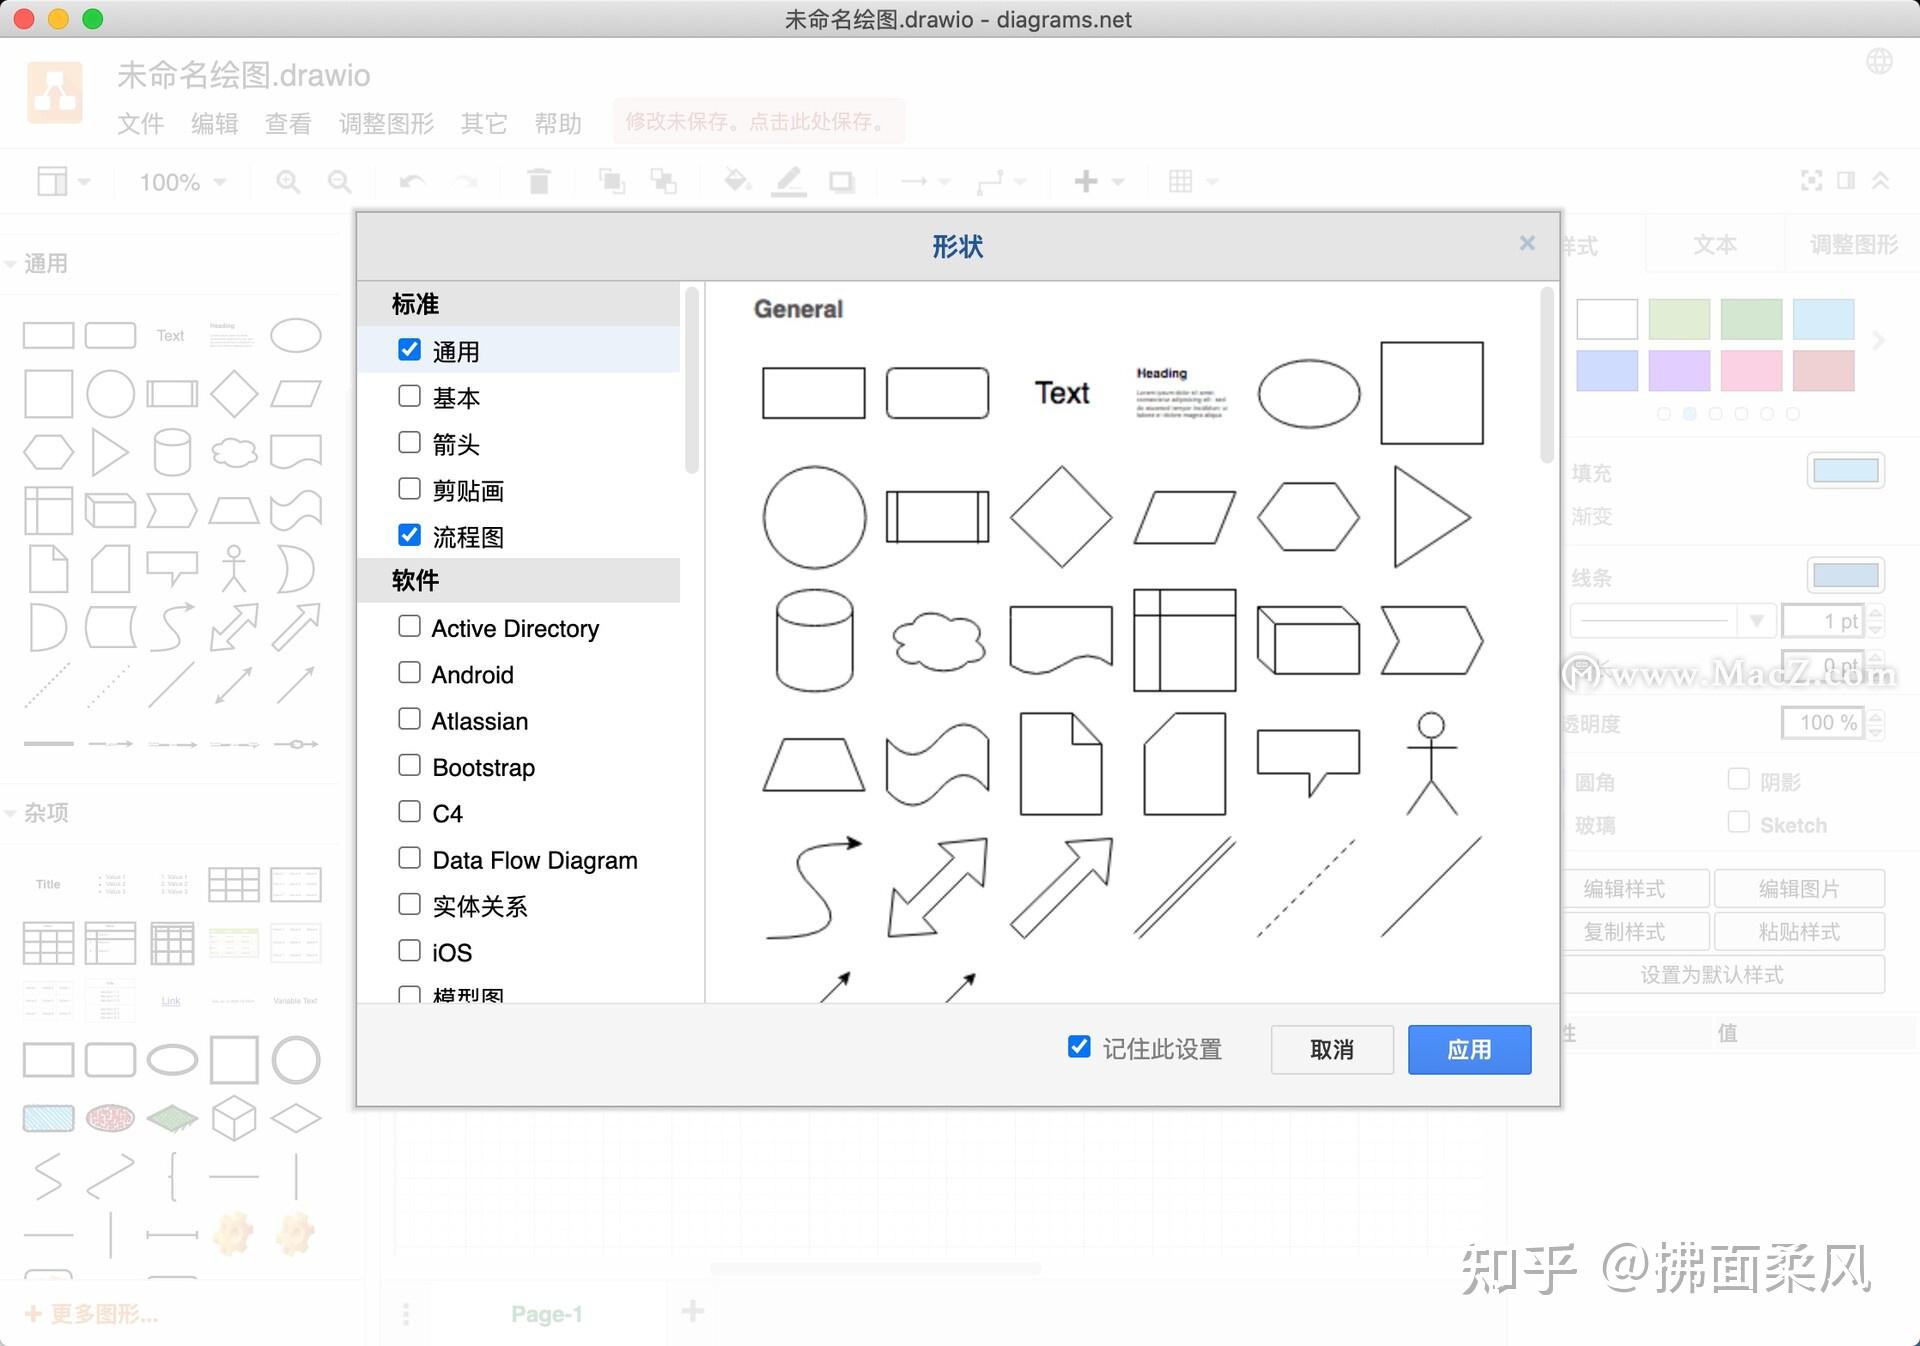Expand the Bootstrap shapes library
The width and height of the screenshot is (1920, 1346).
410,767
